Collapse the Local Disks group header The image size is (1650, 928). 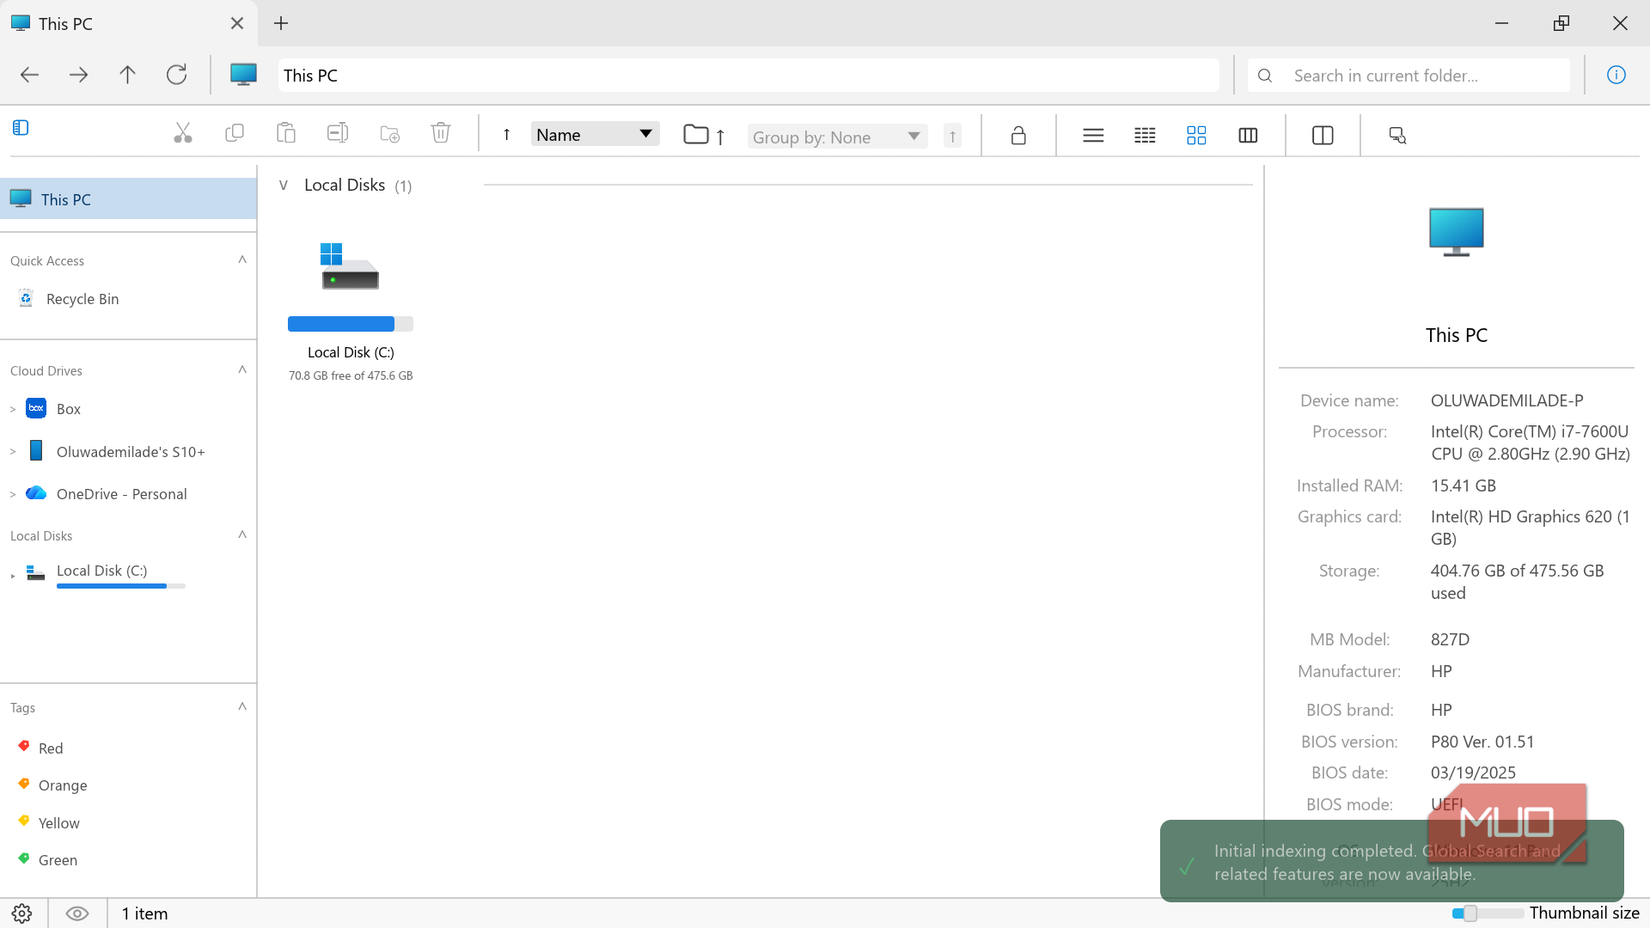point(284,185)
